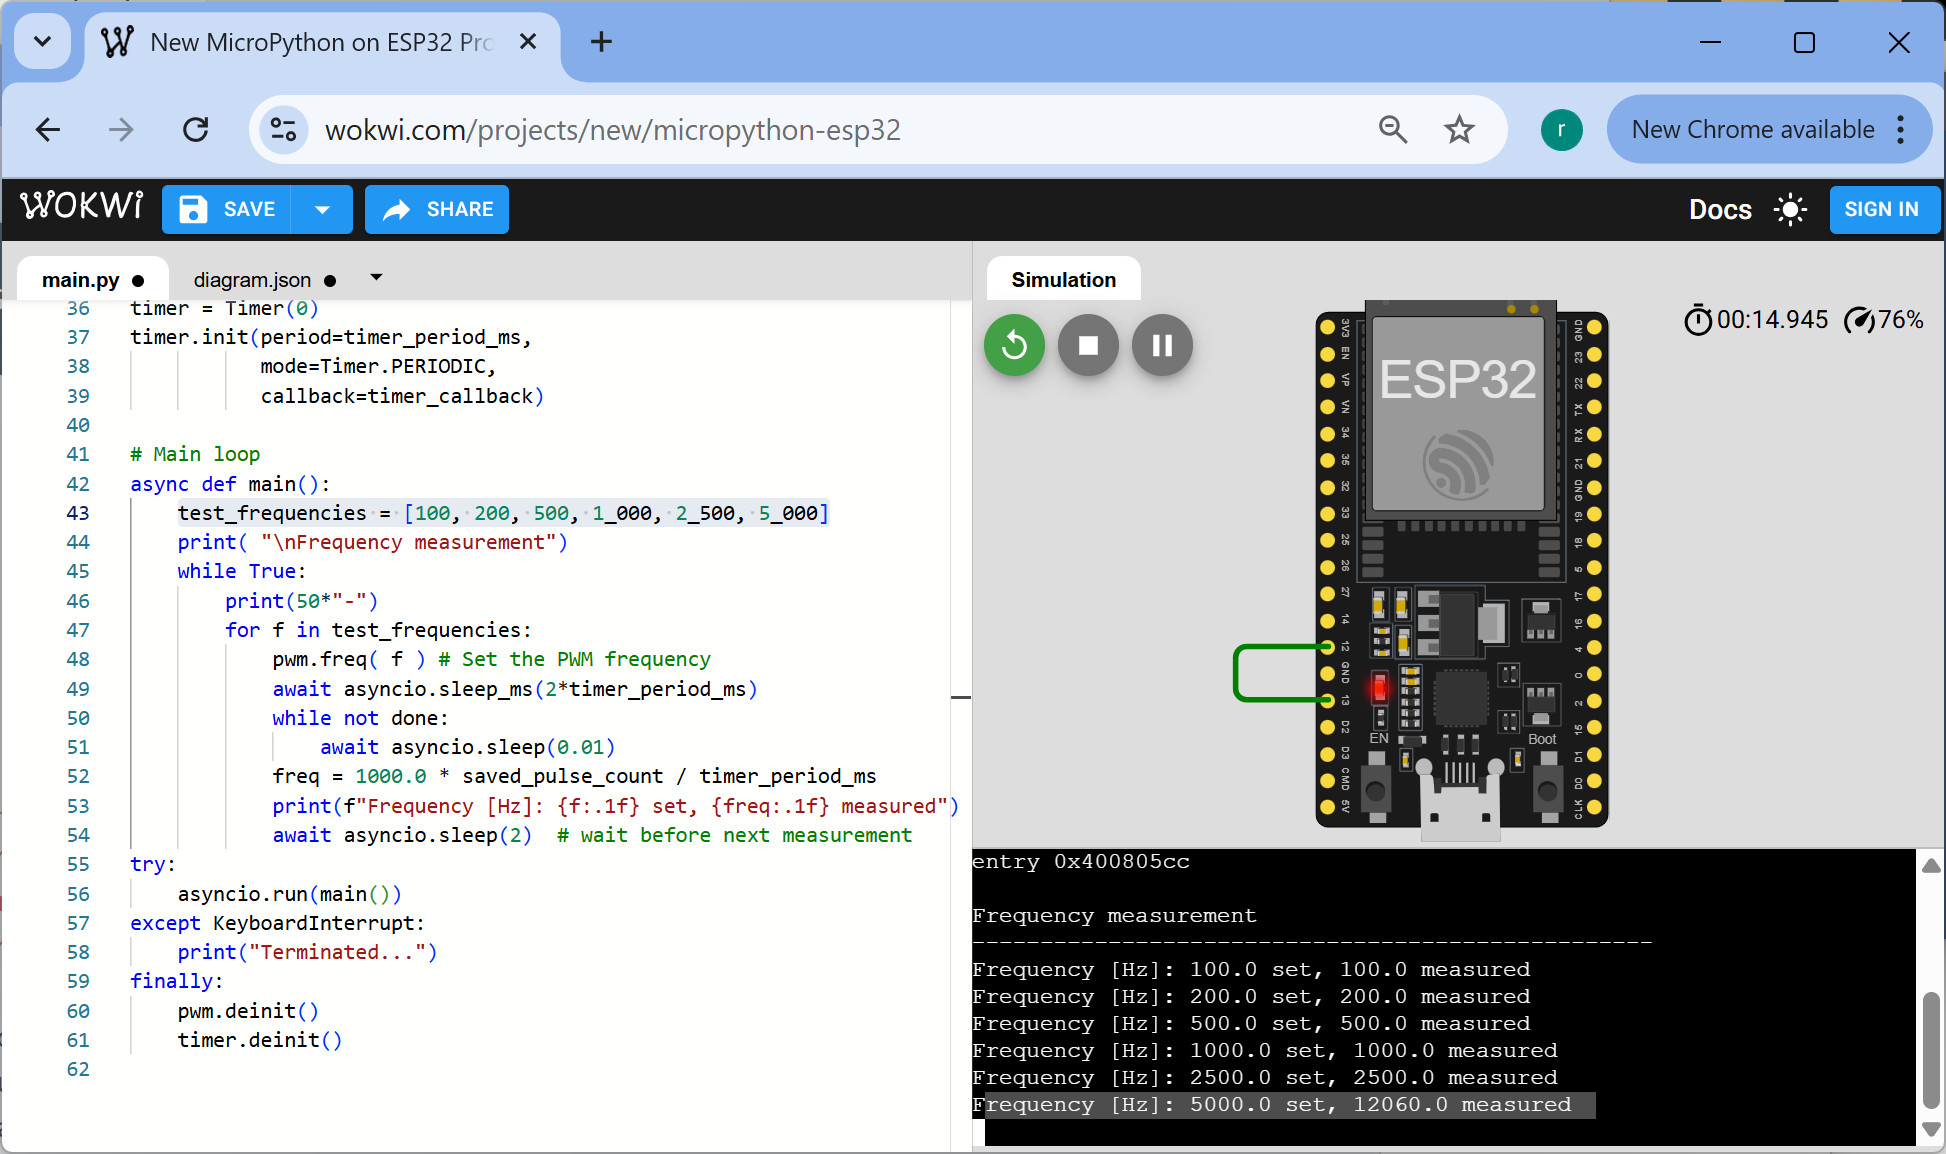Click the ESP32 module chip
The width and height of the screenshot is (1946, 1154).
pos(1458,412)
